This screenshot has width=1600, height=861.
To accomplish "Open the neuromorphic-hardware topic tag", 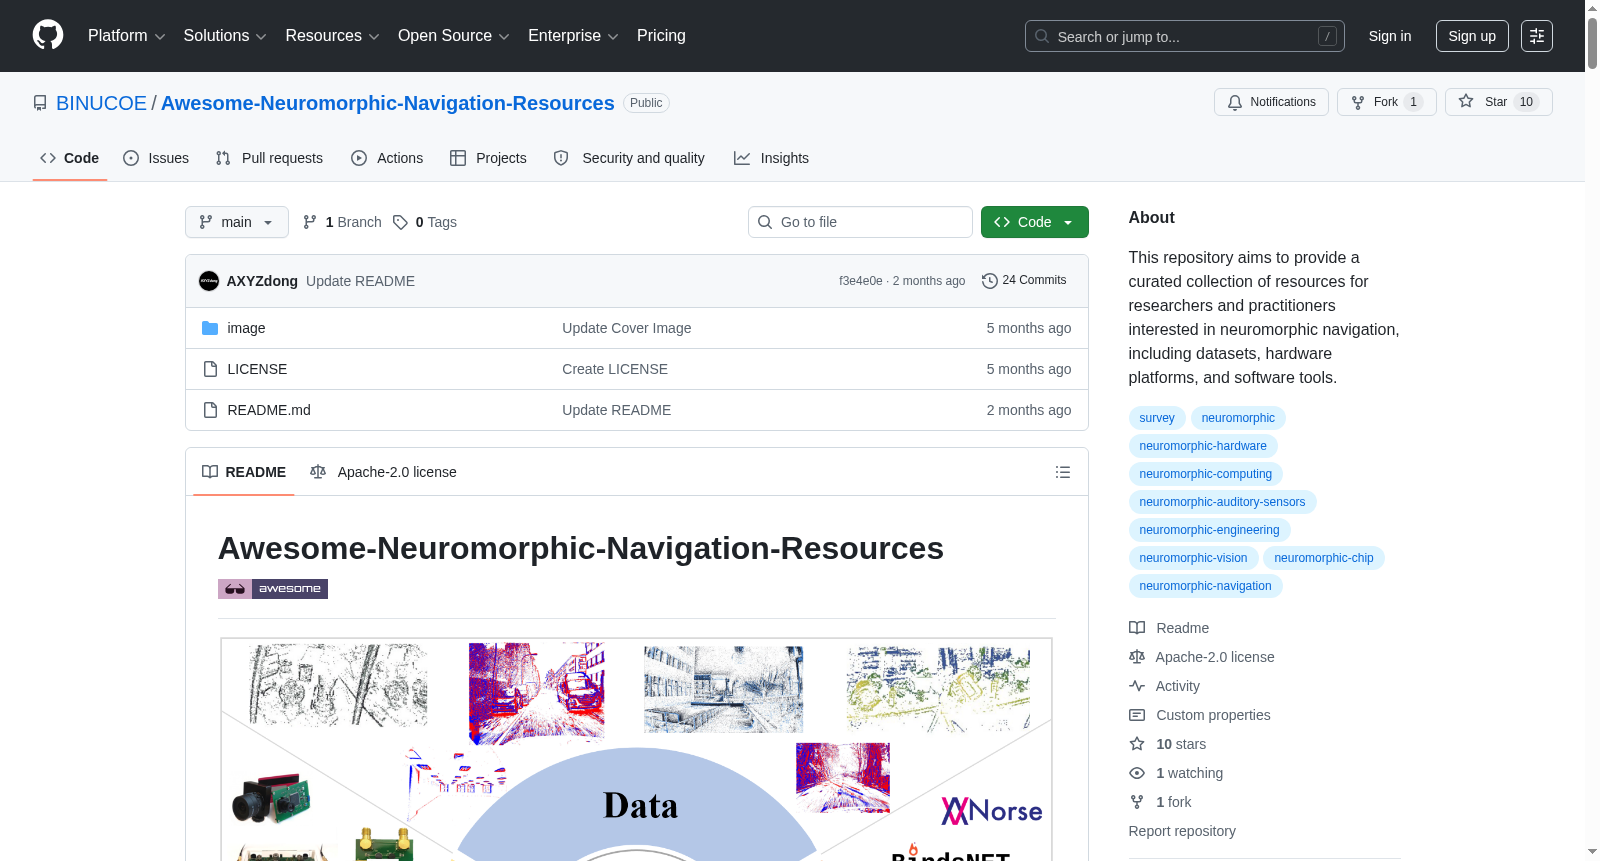I will [x=1203, y=446].
